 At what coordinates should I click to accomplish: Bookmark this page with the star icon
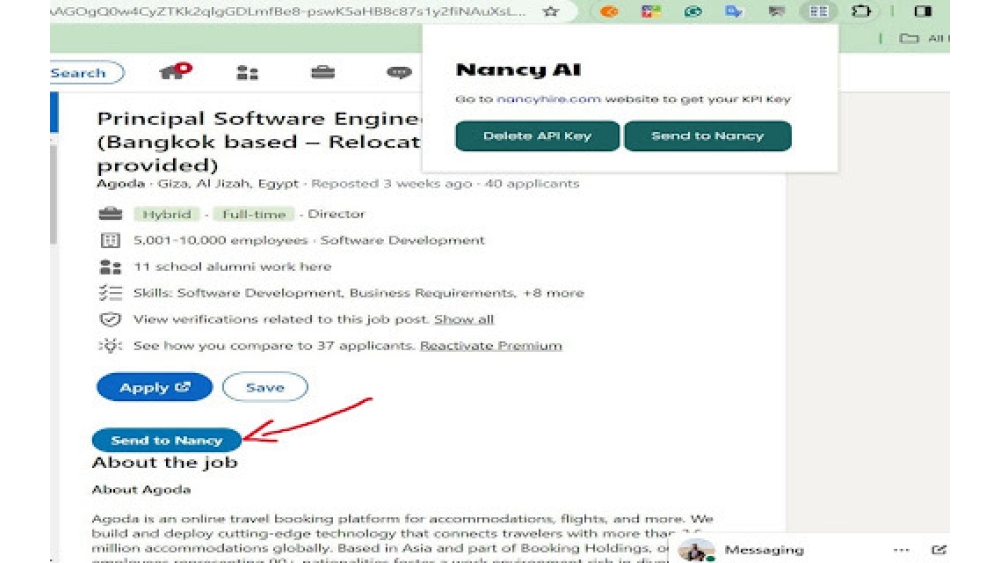pos(550,11)
